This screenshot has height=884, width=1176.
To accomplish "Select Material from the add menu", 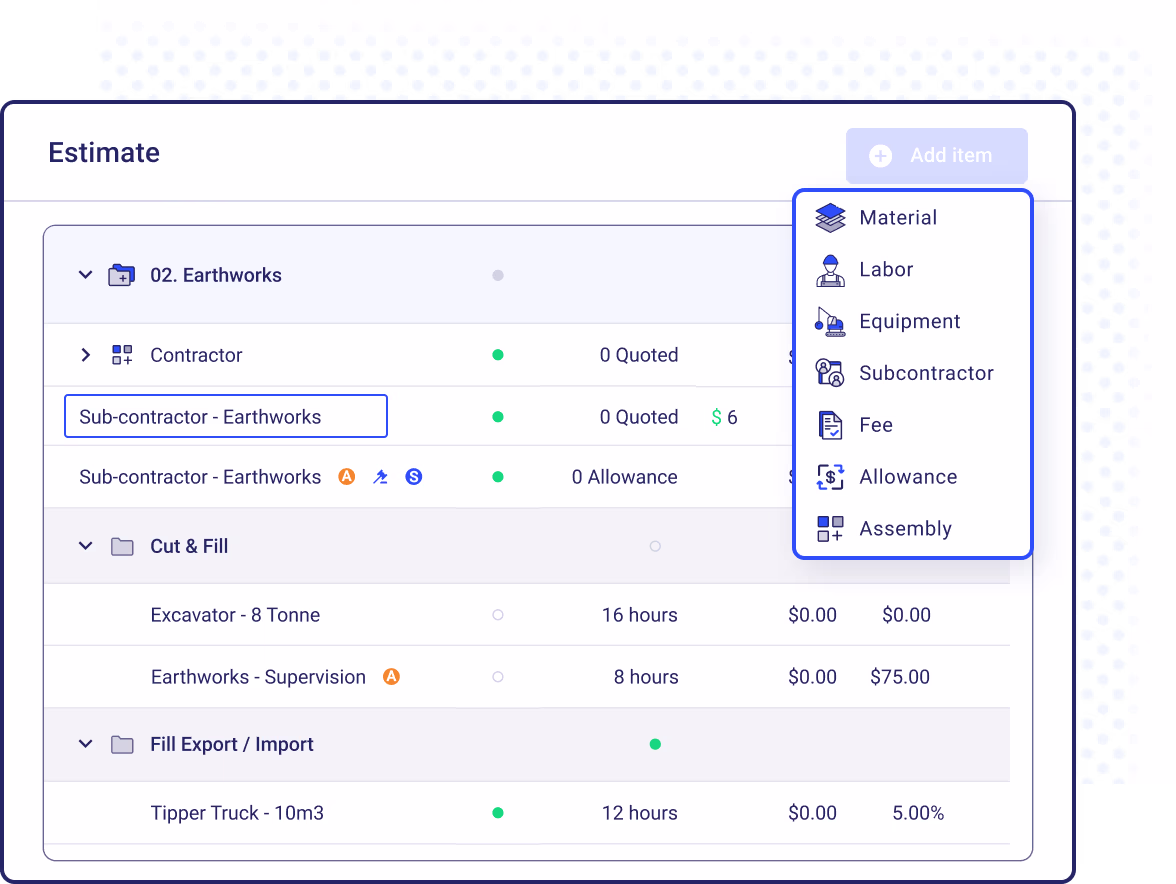I will [x=913, y=217].
